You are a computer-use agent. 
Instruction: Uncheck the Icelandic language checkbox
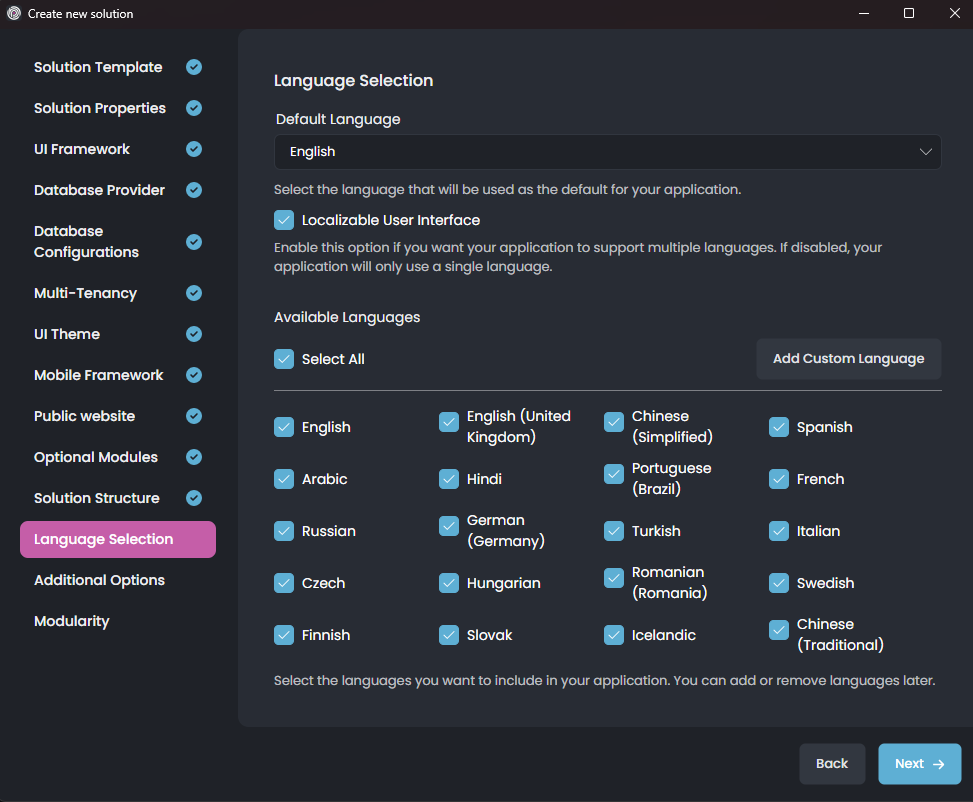pyautogui.click(x=613, y=634)
